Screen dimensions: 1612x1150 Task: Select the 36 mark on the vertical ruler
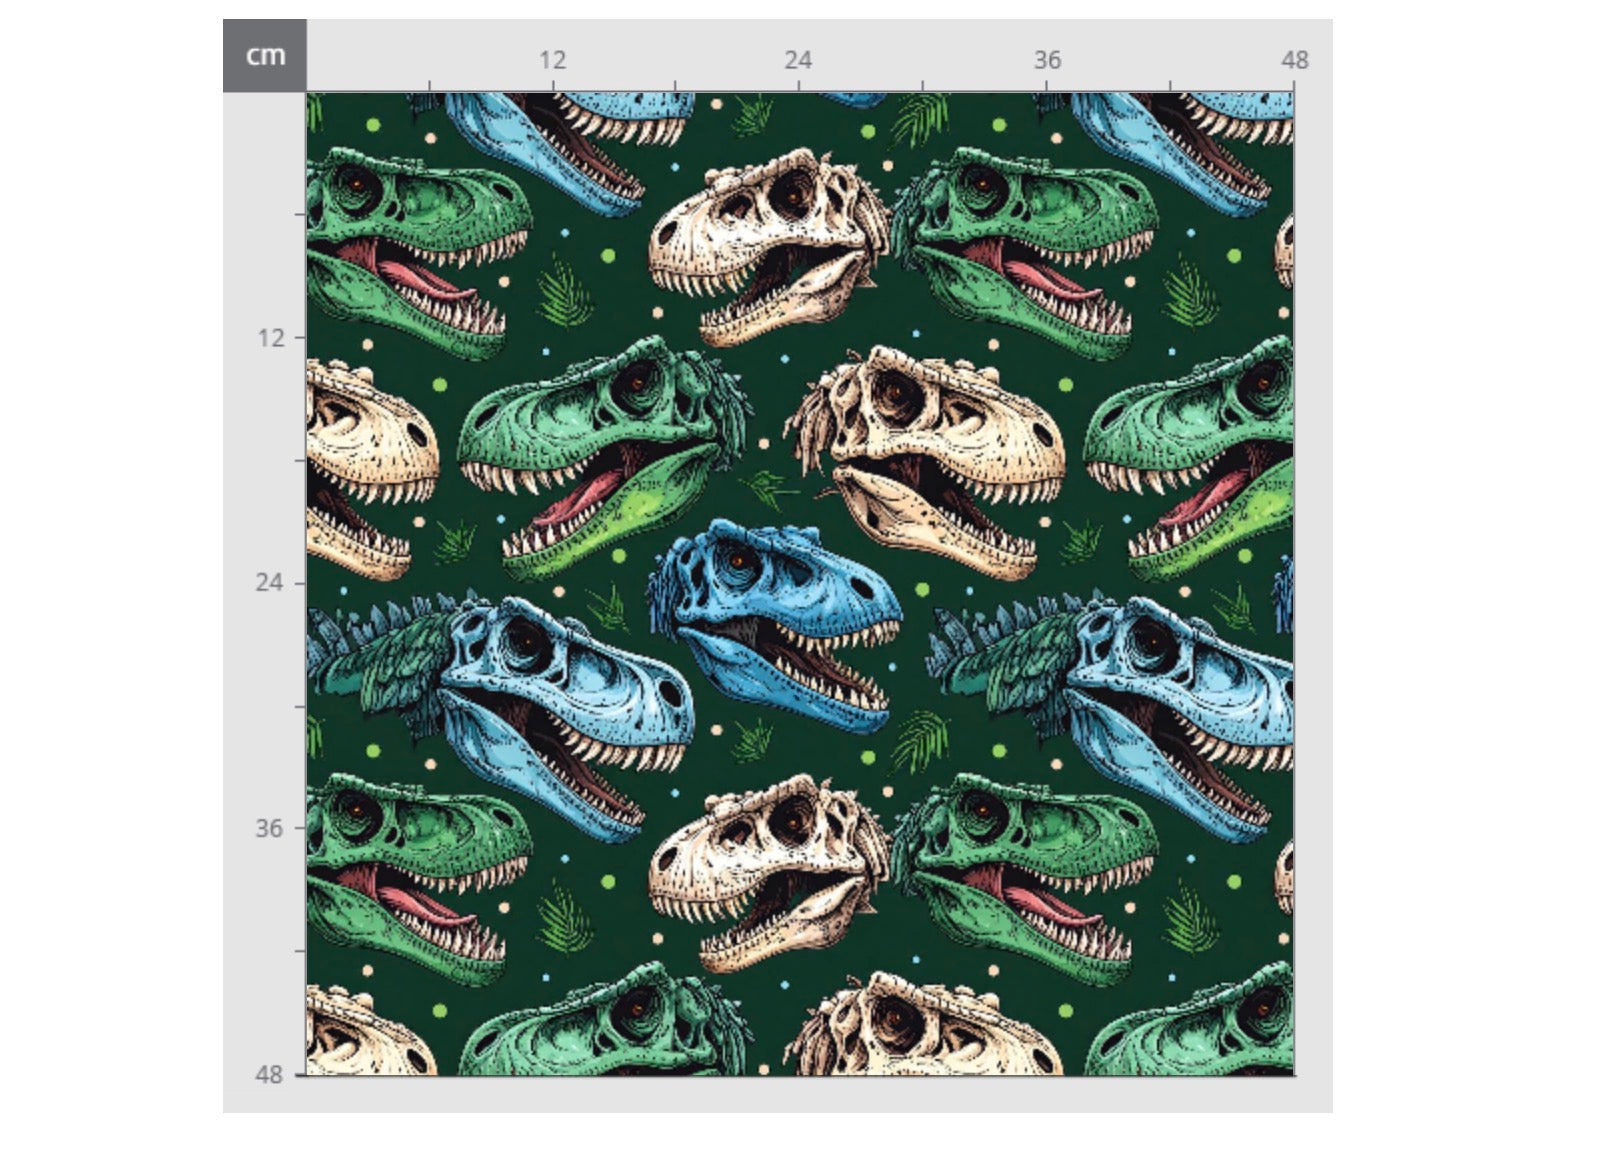click(269, 828)
